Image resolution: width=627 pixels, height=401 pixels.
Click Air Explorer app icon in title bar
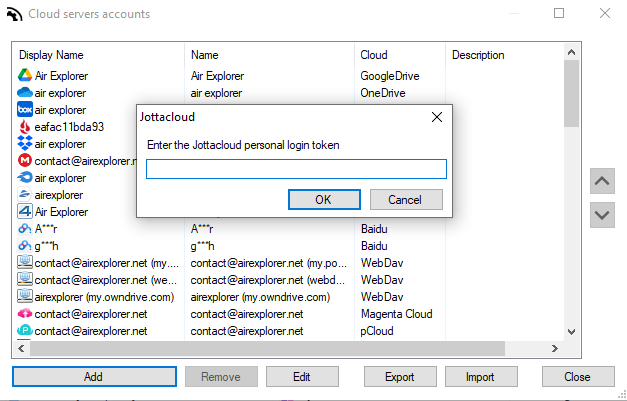tap(14, 14)
